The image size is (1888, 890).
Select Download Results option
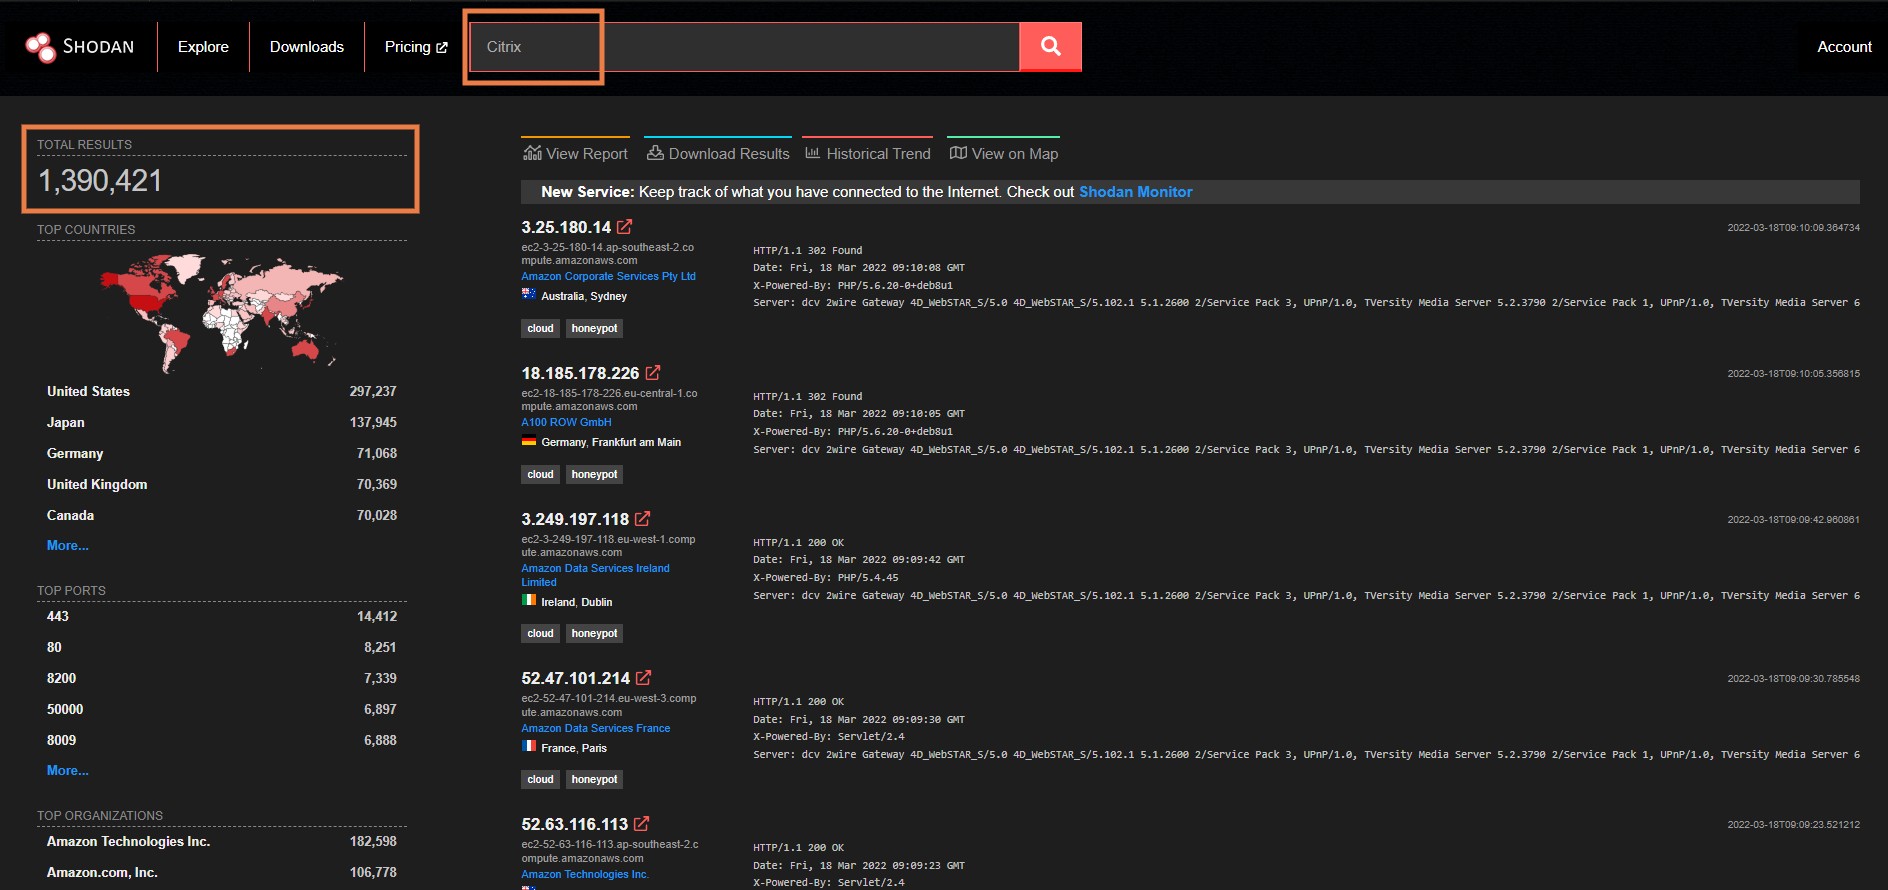(x=718, y=153)
